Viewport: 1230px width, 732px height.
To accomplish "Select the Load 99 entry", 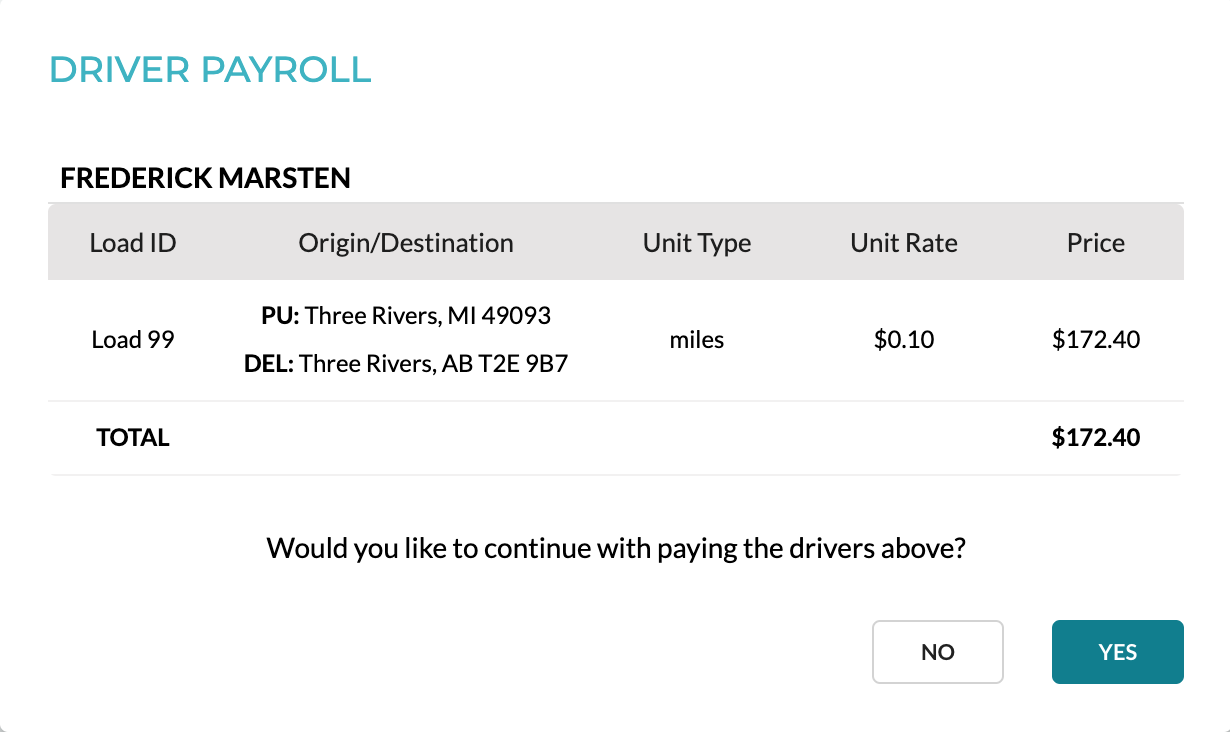I will click(133, 339).
